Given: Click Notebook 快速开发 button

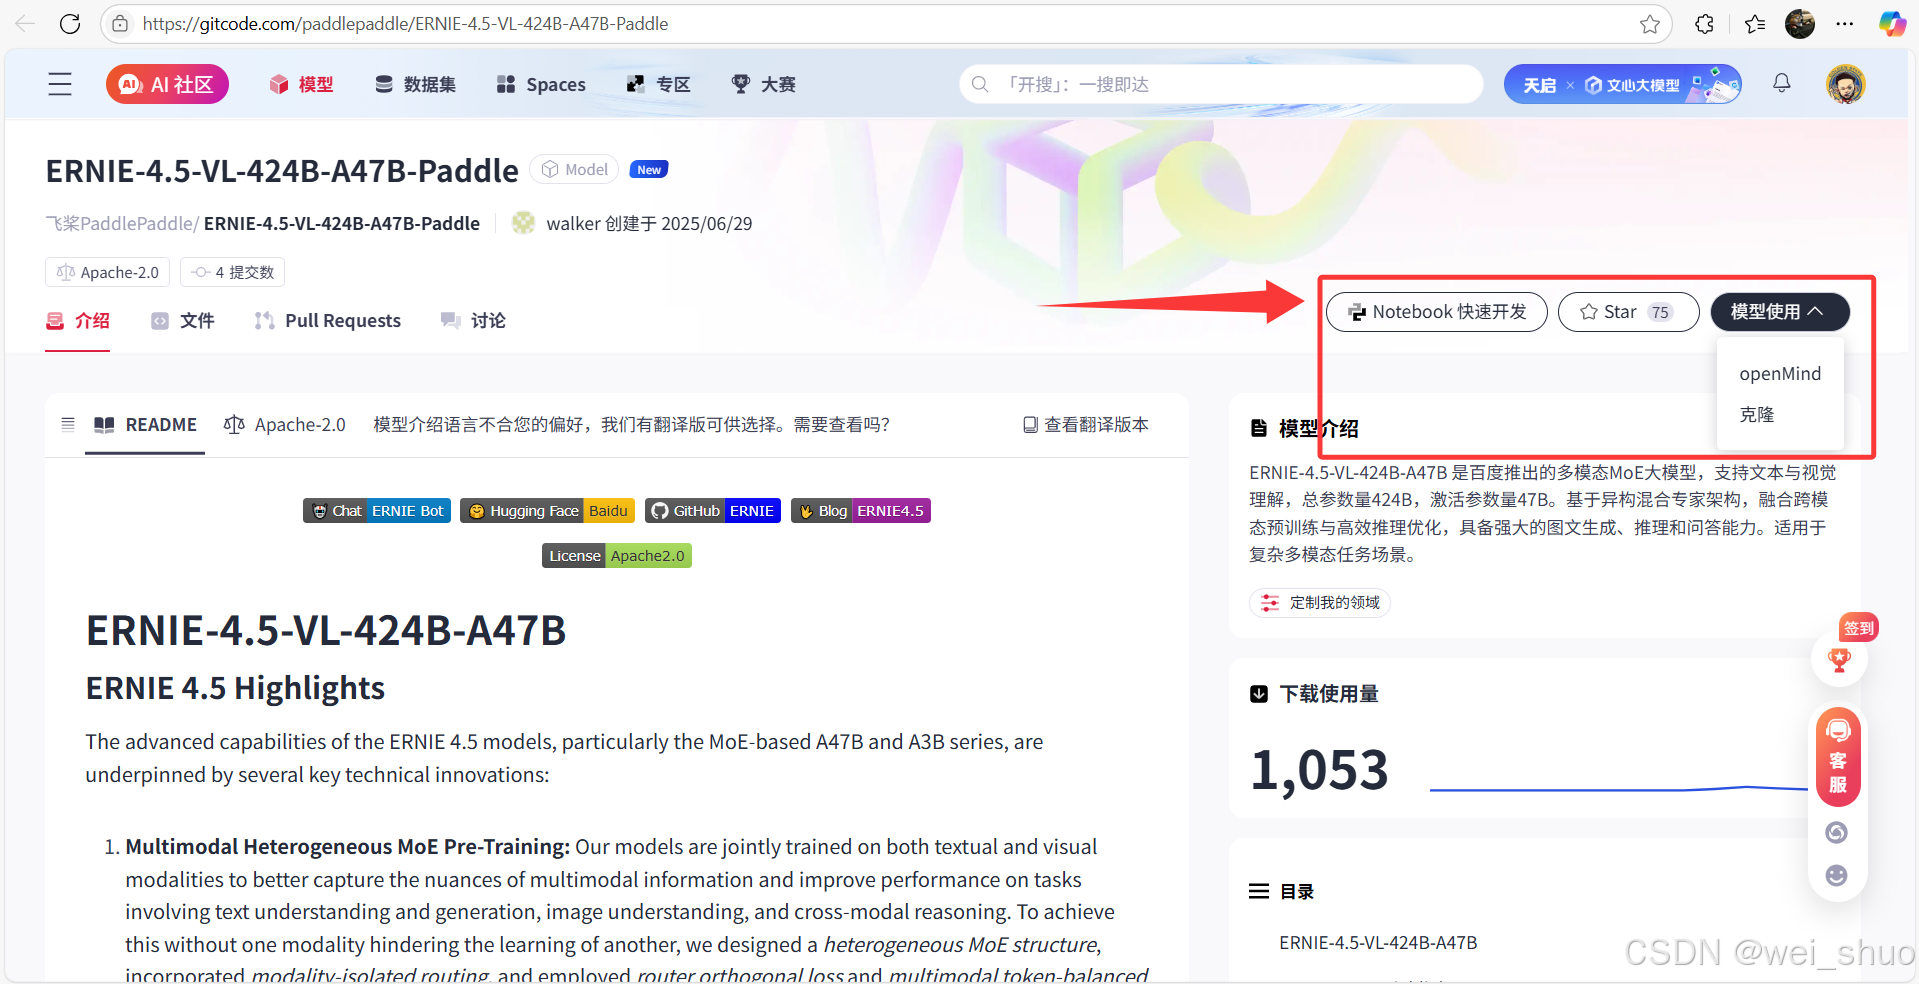Looking at the screenshot, I should [x=1437, y=312].
